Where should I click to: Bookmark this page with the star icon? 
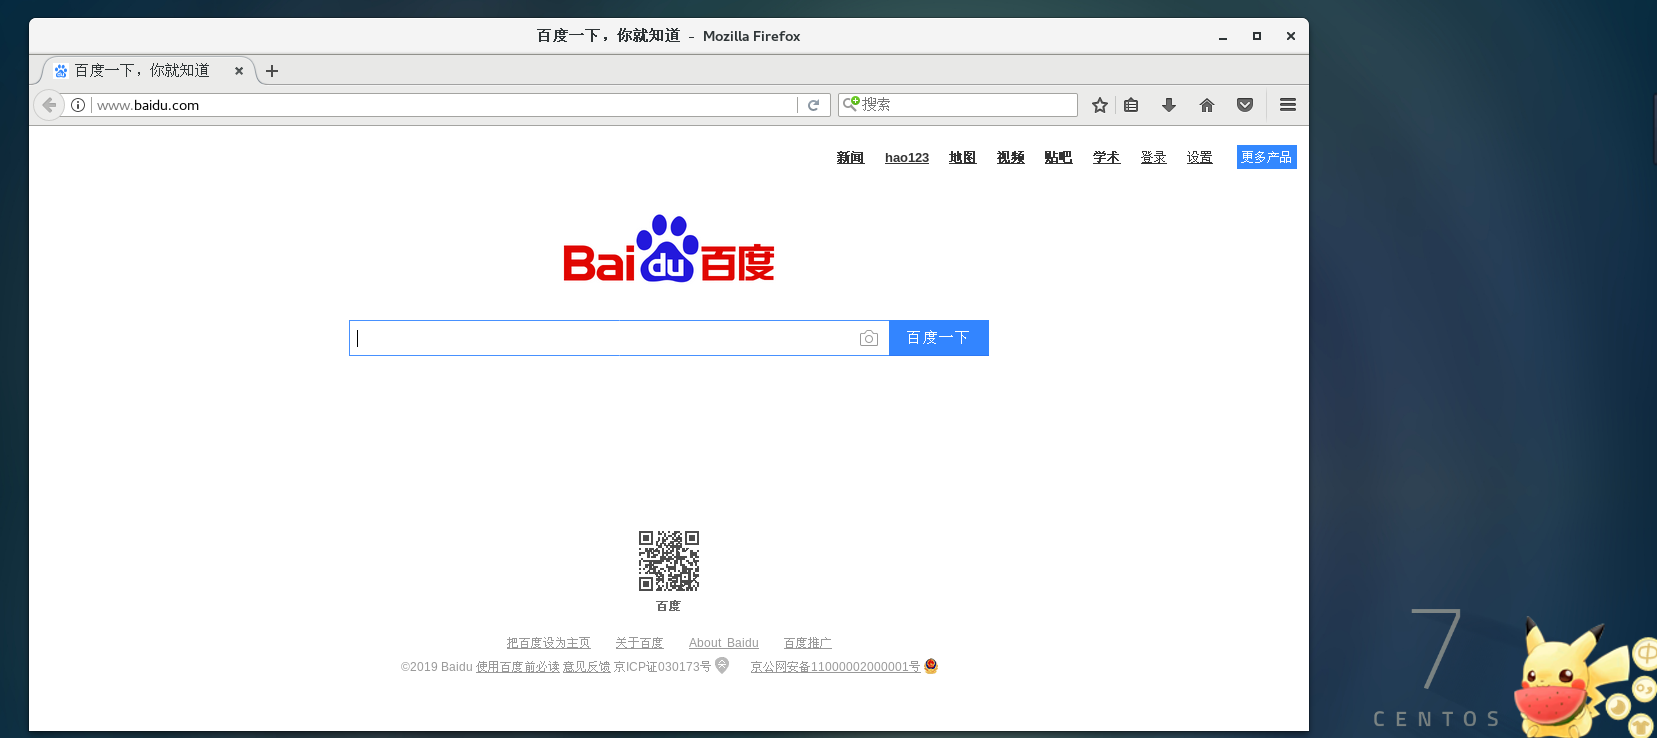[1100, 105]
